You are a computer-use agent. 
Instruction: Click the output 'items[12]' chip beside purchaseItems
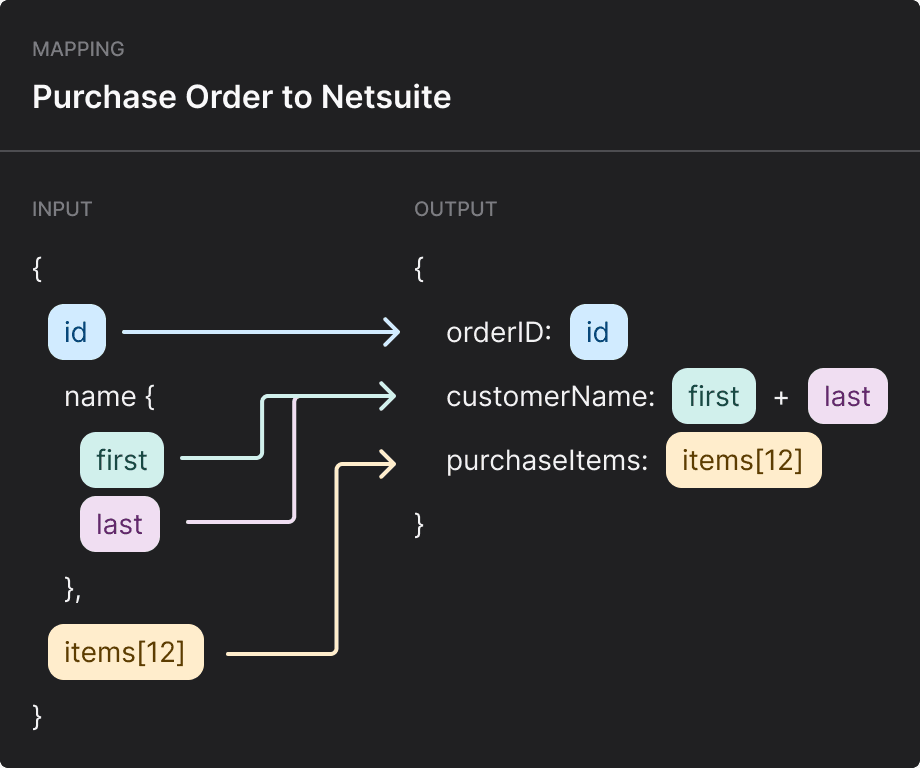click(743, 460)
